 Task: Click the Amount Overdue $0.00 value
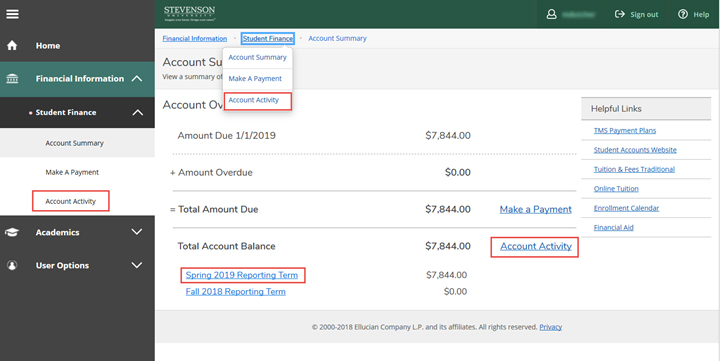[x=458, y=173]
